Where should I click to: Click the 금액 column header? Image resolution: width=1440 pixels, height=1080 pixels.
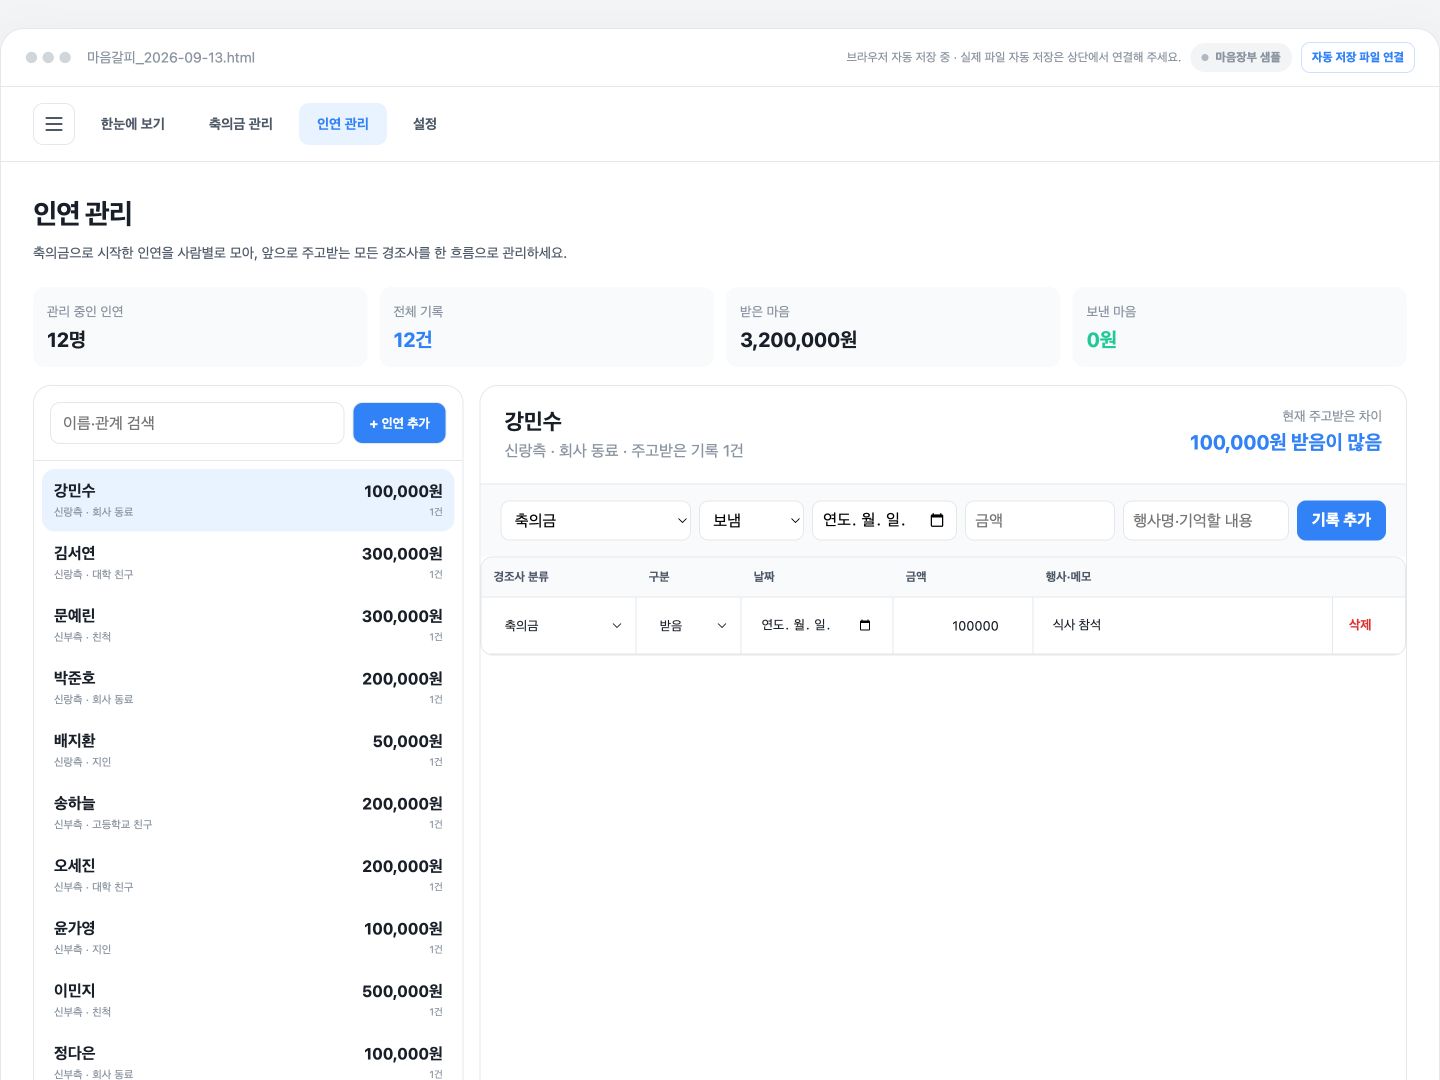coord(916,577)
